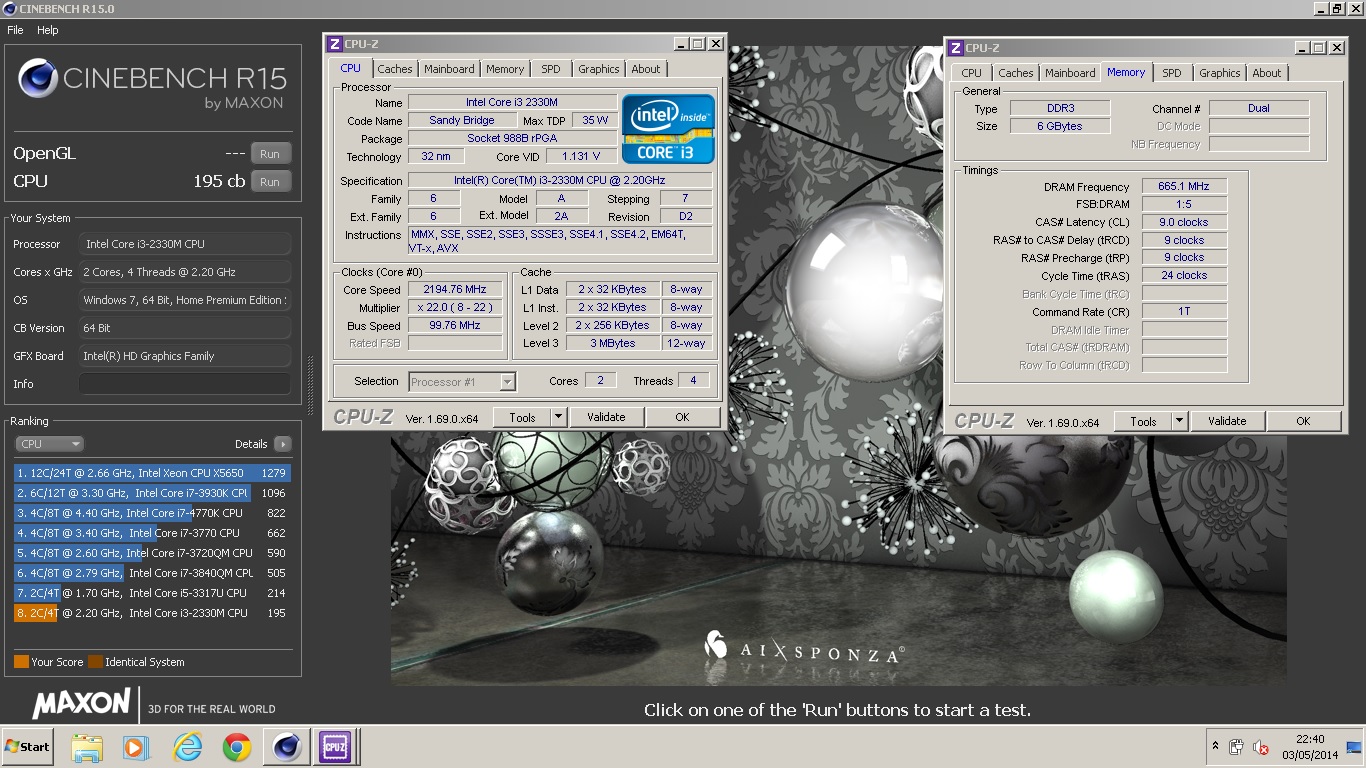Click OK in right CPU-Z window
Screen dimensions: 1366x768
1303,421
